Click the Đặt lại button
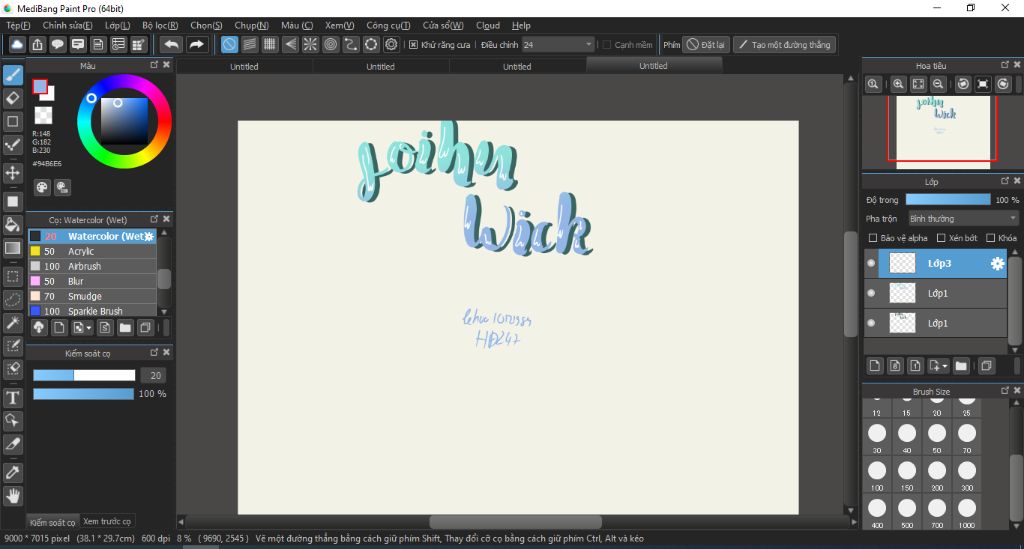This screenshot has width=1024, height=549. click(706, 44)
